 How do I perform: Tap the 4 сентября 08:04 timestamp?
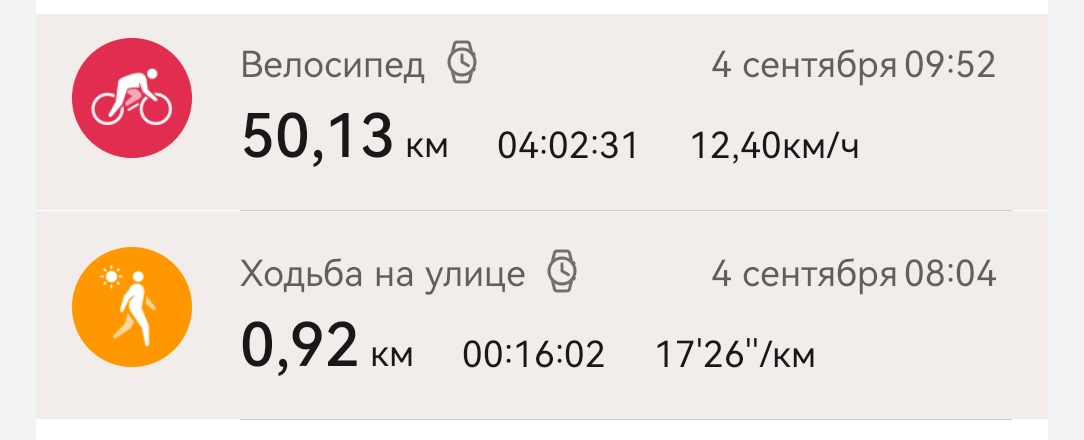pyautogui.click(x=853, y=273)
